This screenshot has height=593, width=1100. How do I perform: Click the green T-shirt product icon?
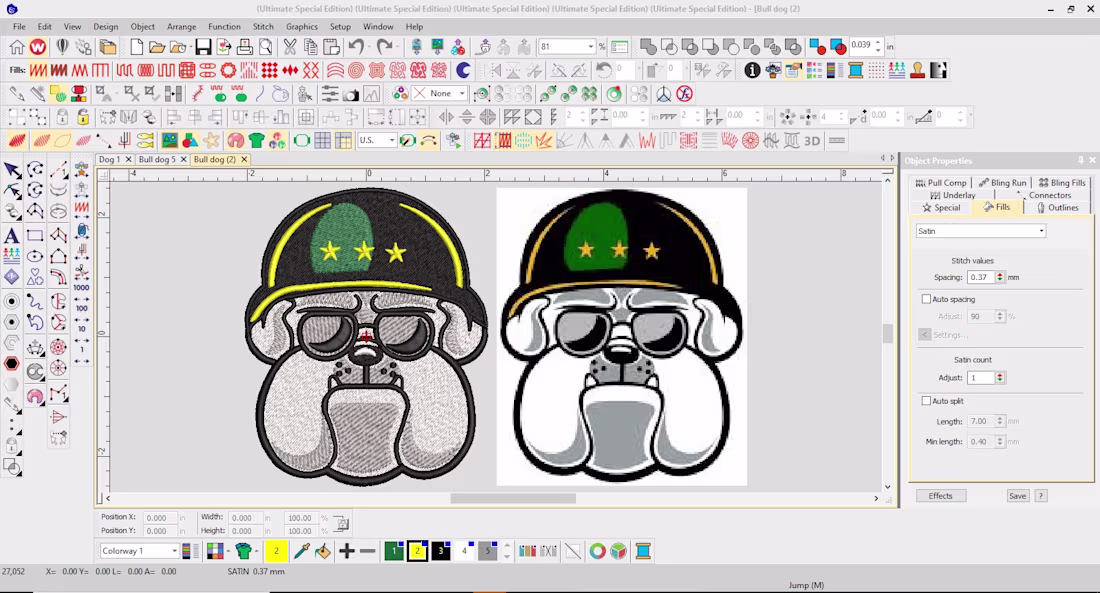(256, 141)
